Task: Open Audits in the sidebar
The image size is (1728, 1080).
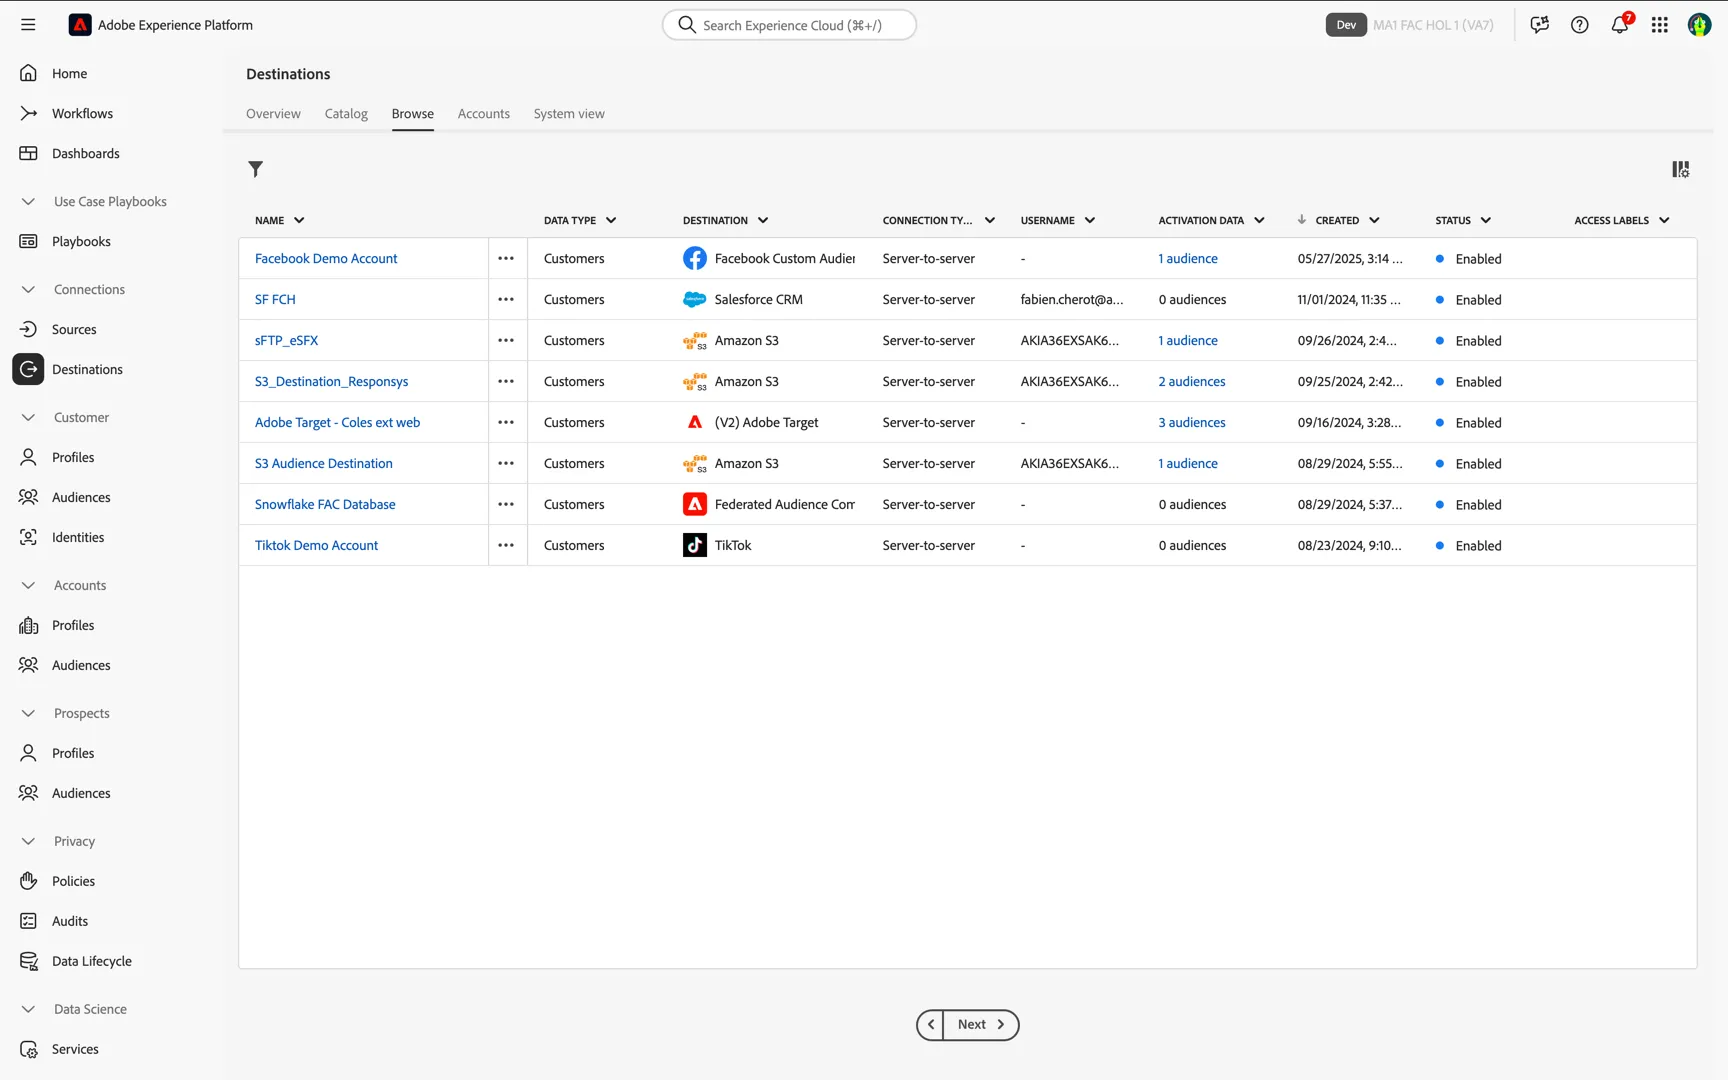Action: click(70, 921)
